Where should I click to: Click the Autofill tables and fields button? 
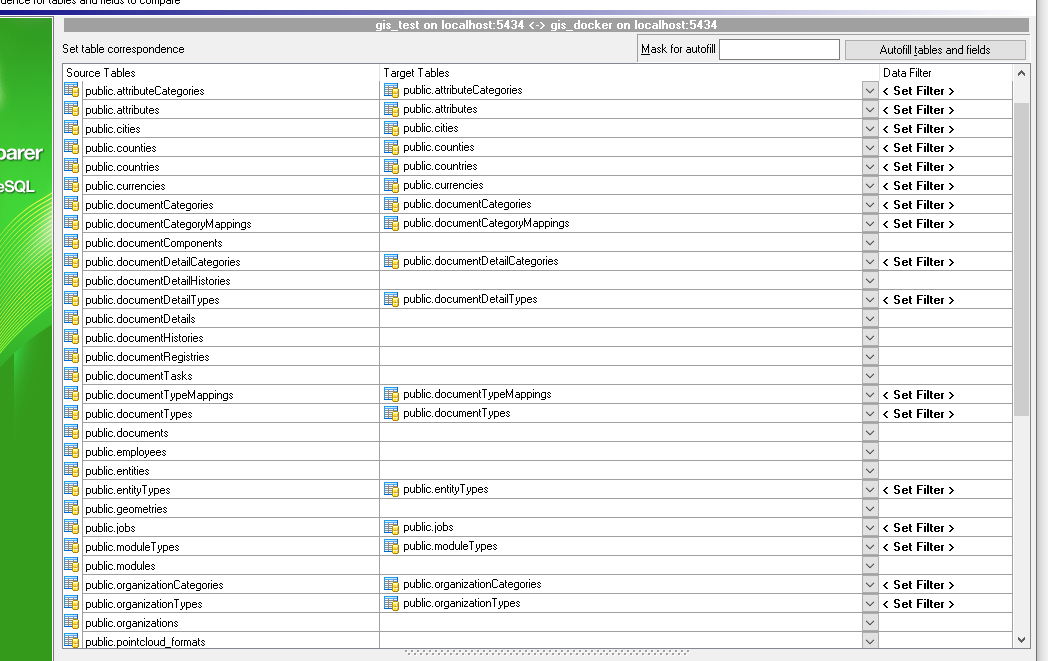[935, 50]
